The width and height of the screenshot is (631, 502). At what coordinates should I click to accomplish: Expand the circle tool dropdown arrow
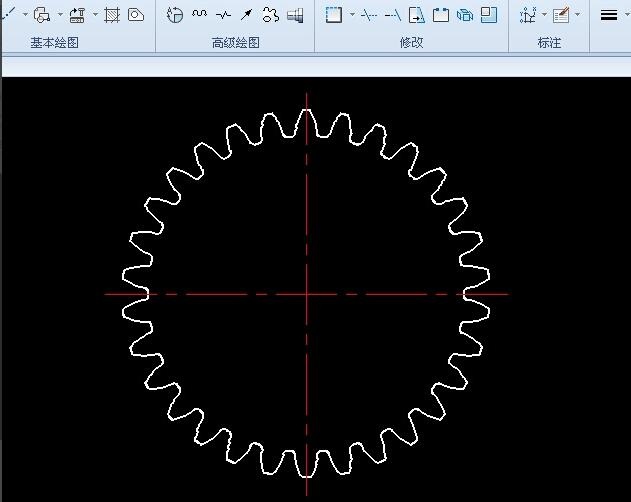point(60,15)
